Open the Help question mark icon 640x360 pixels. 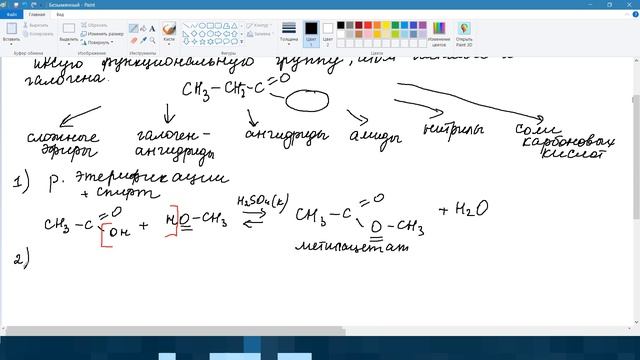tap(636, 14)
